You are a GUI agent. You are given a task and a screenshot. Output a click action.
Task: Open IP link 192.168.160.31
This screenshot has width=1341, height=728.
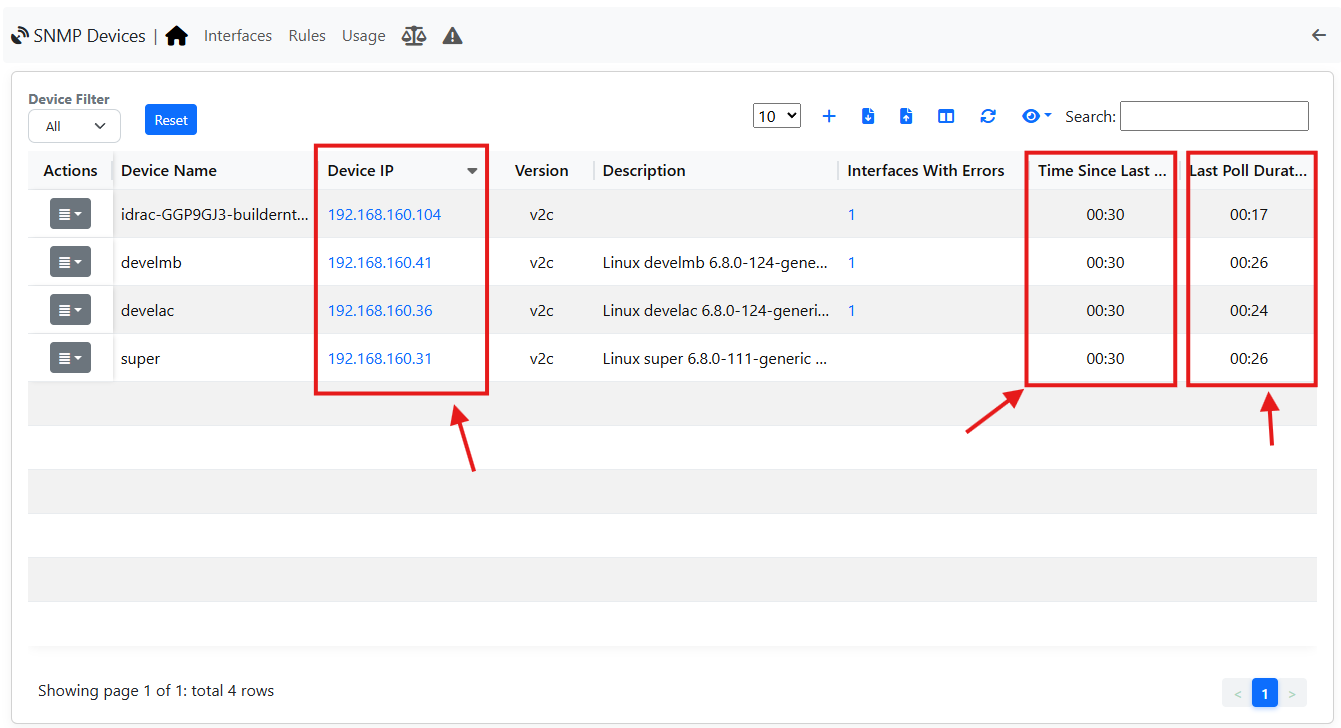pyautogui.click(x=380, y=358)
